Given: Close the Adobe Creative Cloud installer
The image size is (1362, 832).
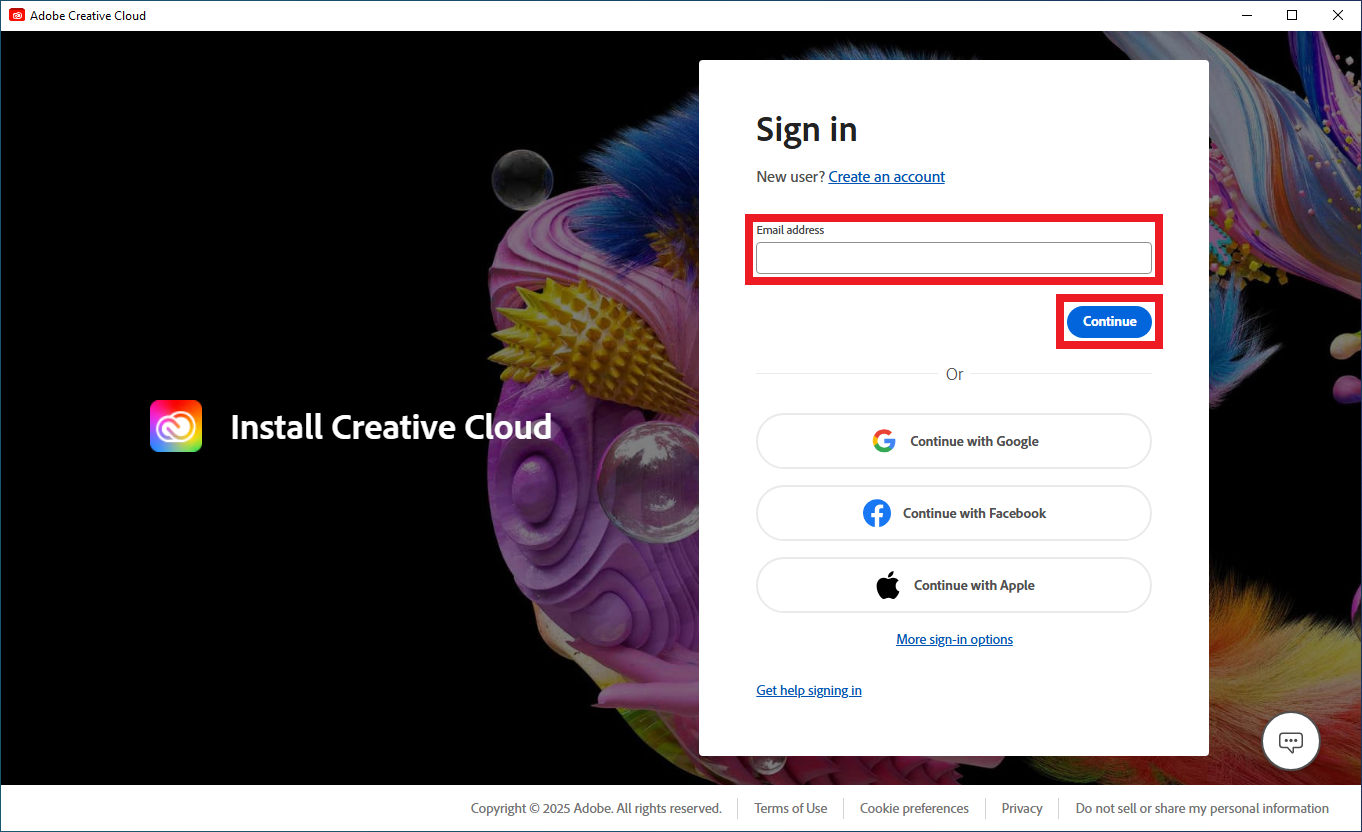Looking at the screenshot, I should [1338, 15].
